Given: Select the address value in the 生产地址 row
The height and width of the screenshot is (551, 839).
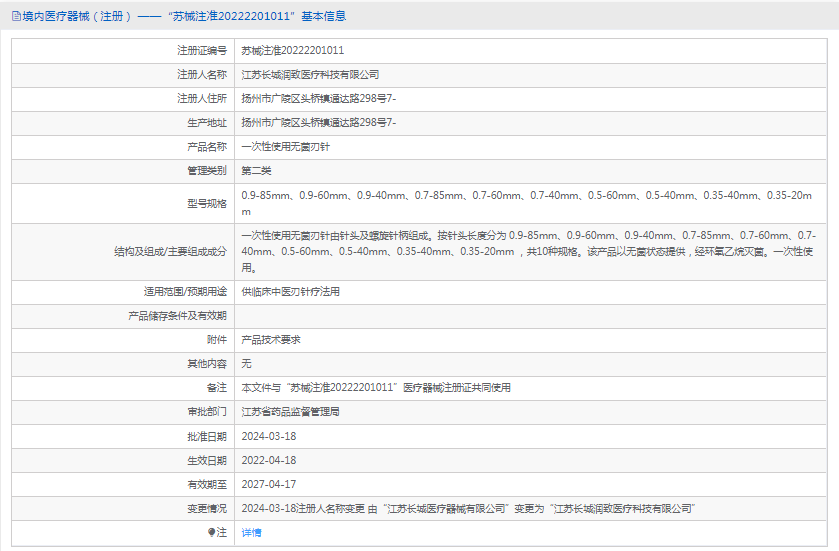Looking at the screenshot, I should click(x=319, y=123).
